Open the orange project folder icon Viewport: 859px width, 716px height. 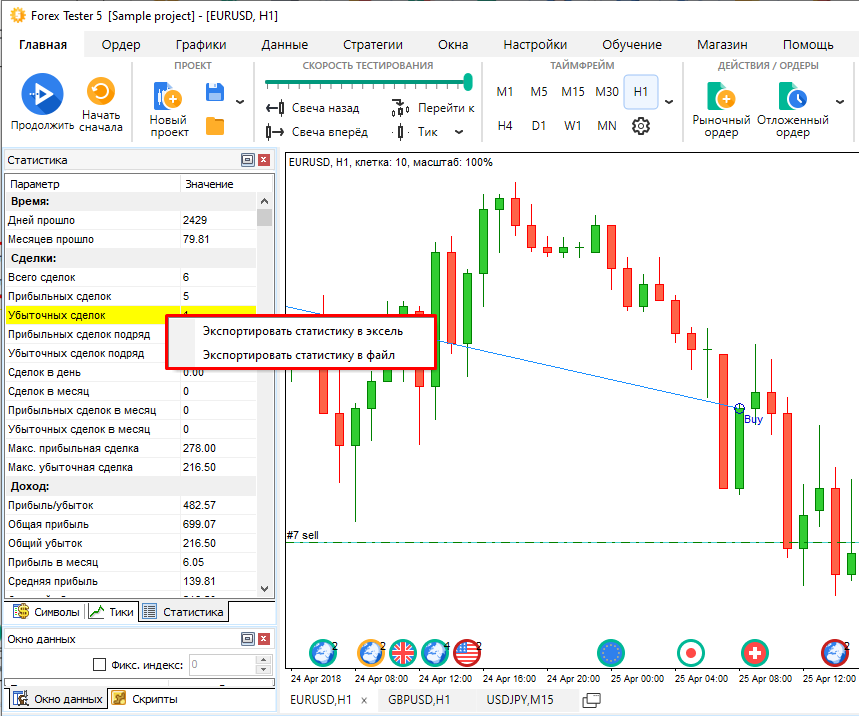pos(214,126)
